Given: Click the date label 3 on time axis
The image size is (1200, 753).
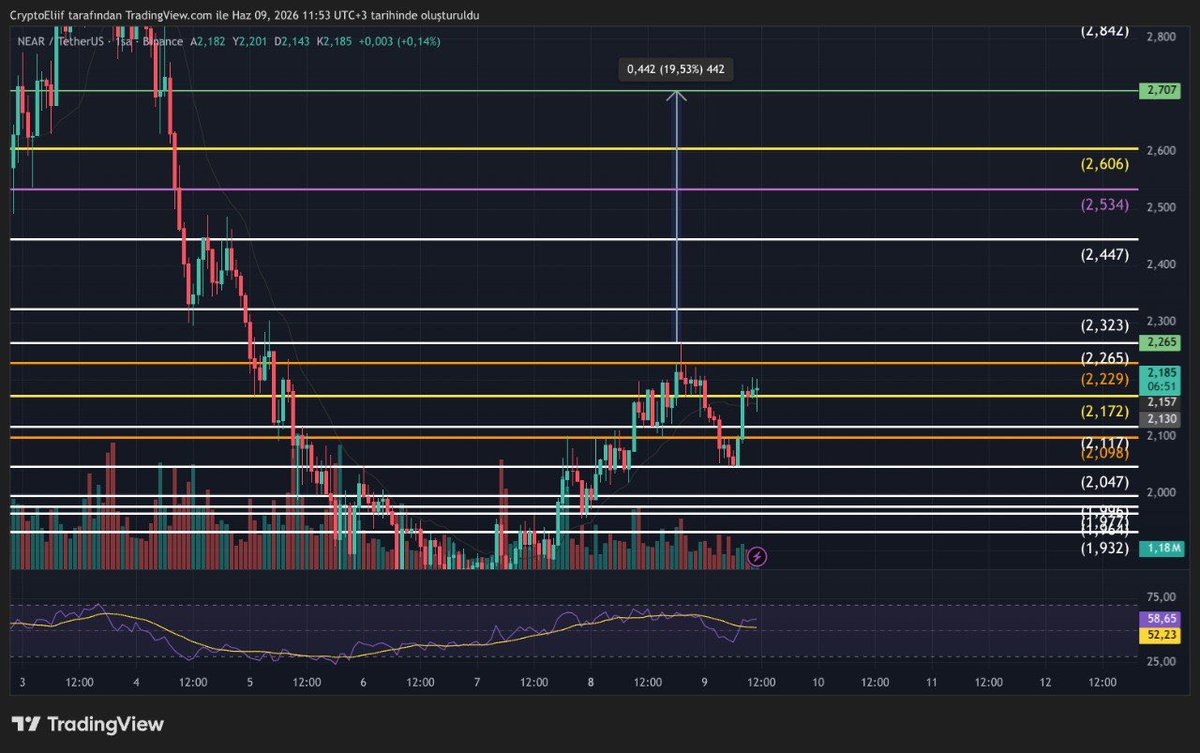Looking at the screenshot, I should pyautogui.click(x=22, y=682).
